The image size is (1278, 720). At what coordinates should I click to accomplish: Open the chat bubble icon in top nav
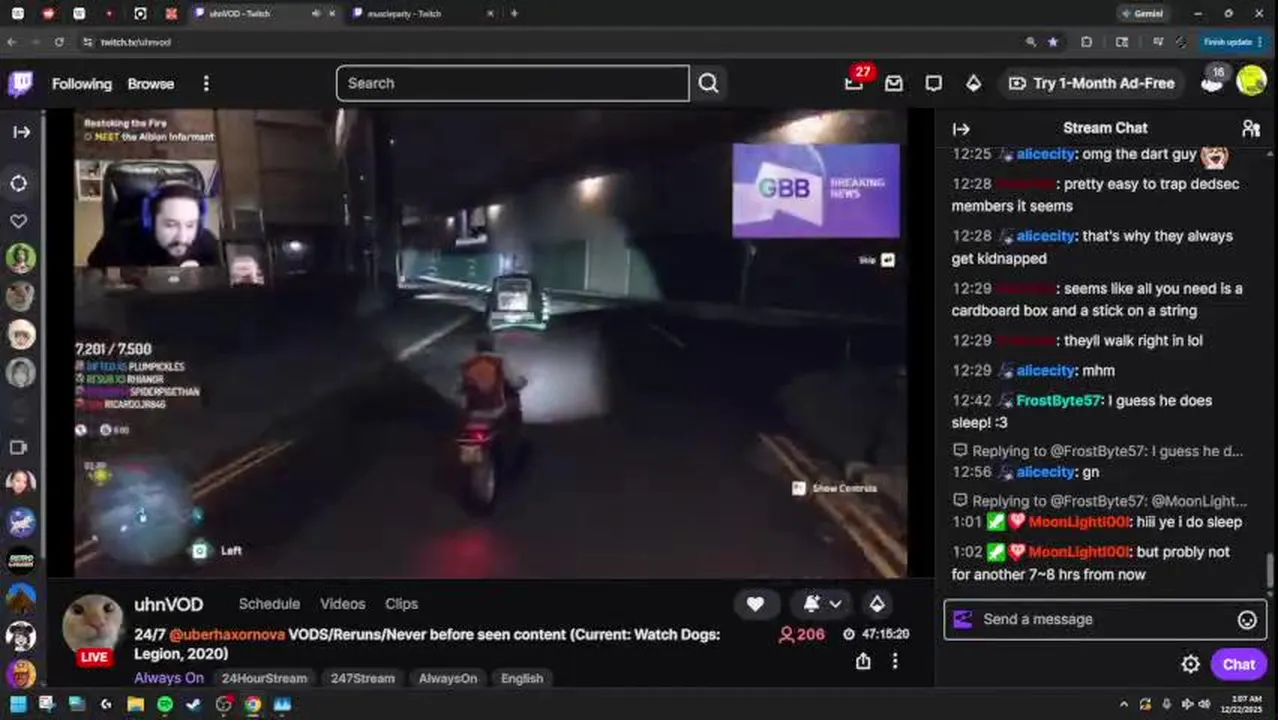[x=933, y=83]
